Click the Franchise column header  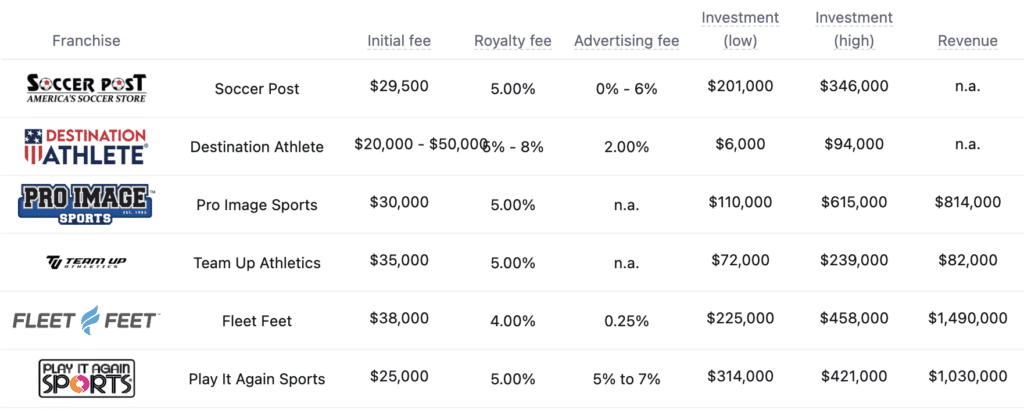pos(86,41)
